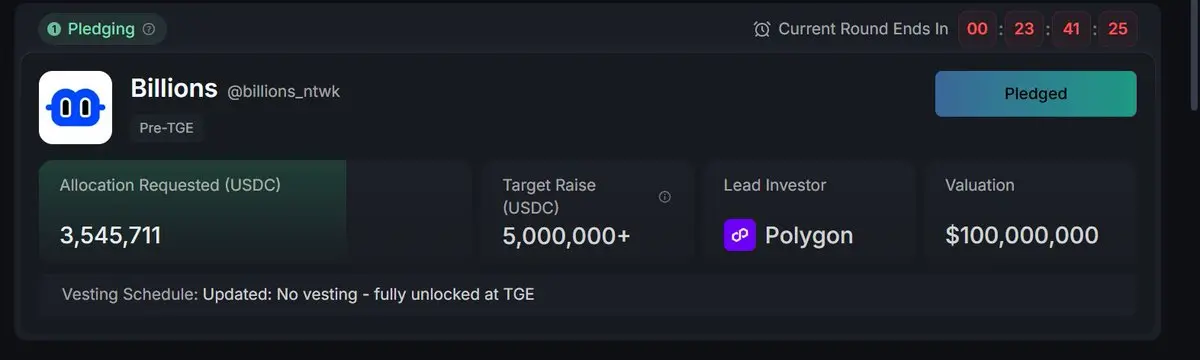Screen dimensions: 1200x360
Task: Click the countdown minutes box showing 41
Action: click(x=1071, y=29)
